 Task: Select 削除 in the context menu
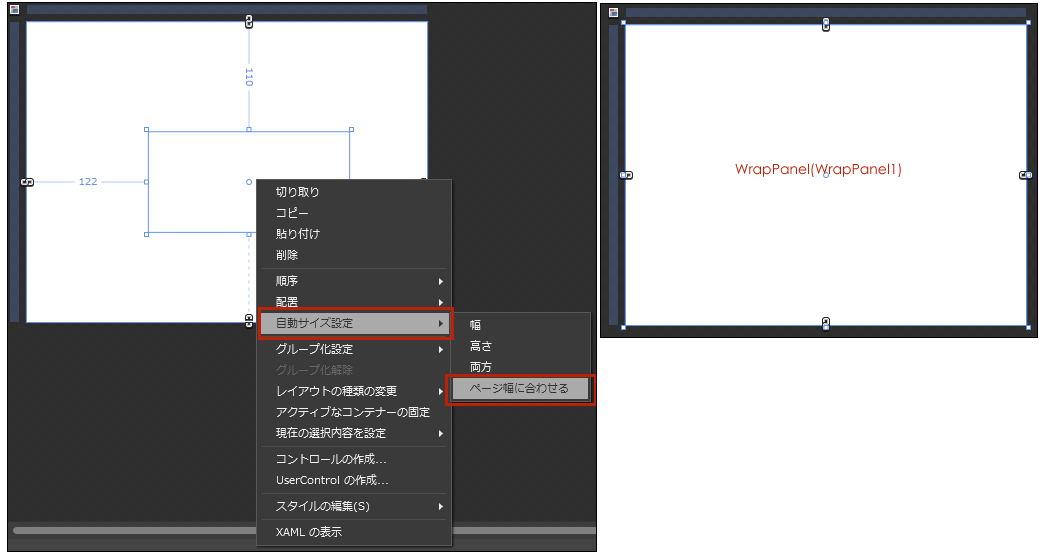(x=354, y=255)
